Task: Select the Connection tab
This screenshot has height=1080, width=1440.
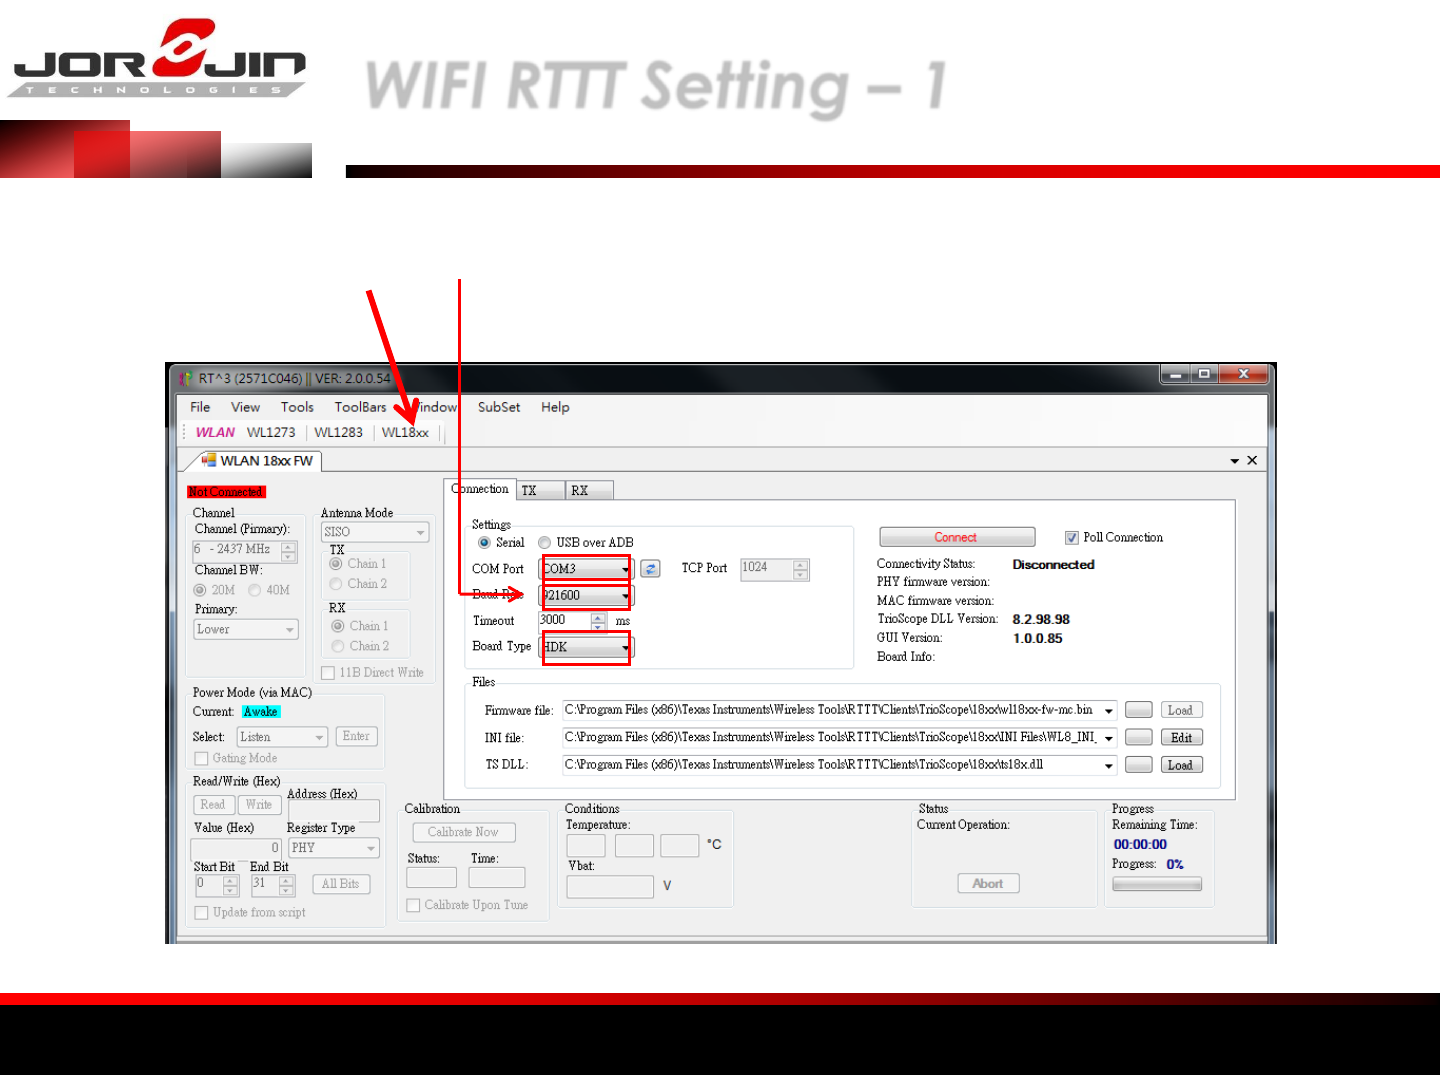Action: [480, 489]
